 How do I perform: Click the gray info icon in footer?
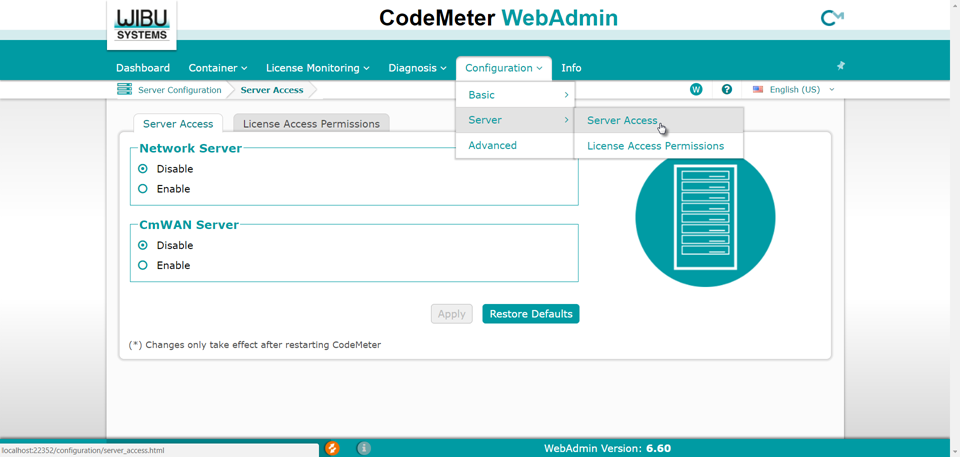click(x=364, y=448)
